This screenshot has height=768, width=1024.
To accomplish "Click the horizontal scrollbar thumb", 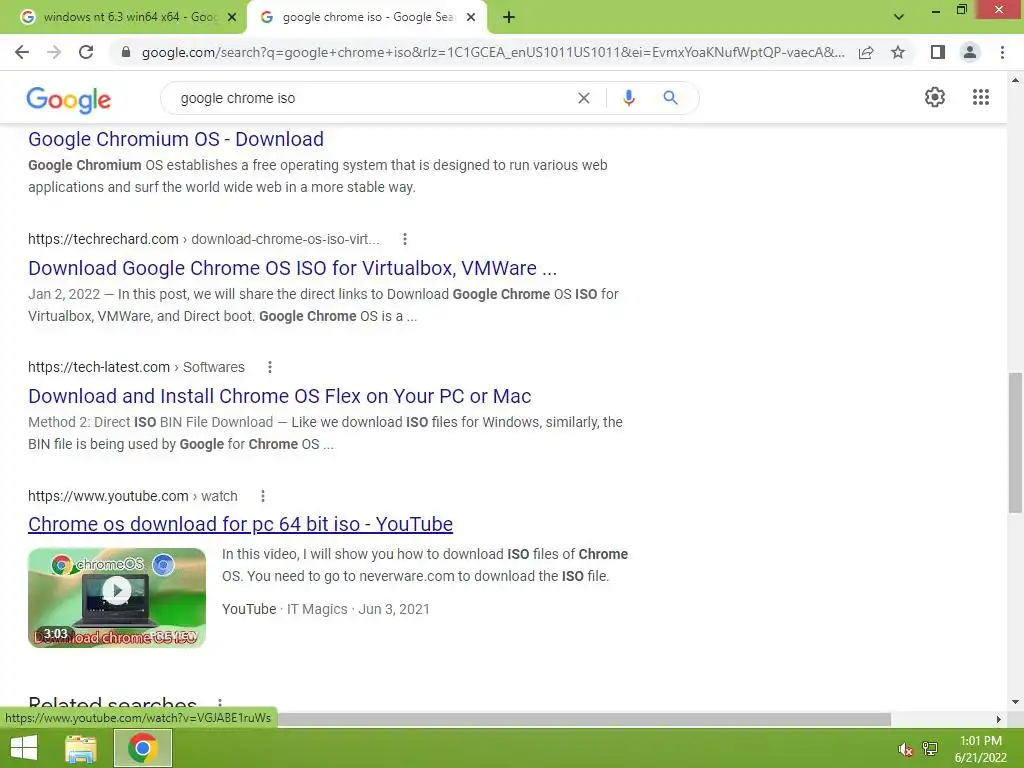I will (584, 719).
